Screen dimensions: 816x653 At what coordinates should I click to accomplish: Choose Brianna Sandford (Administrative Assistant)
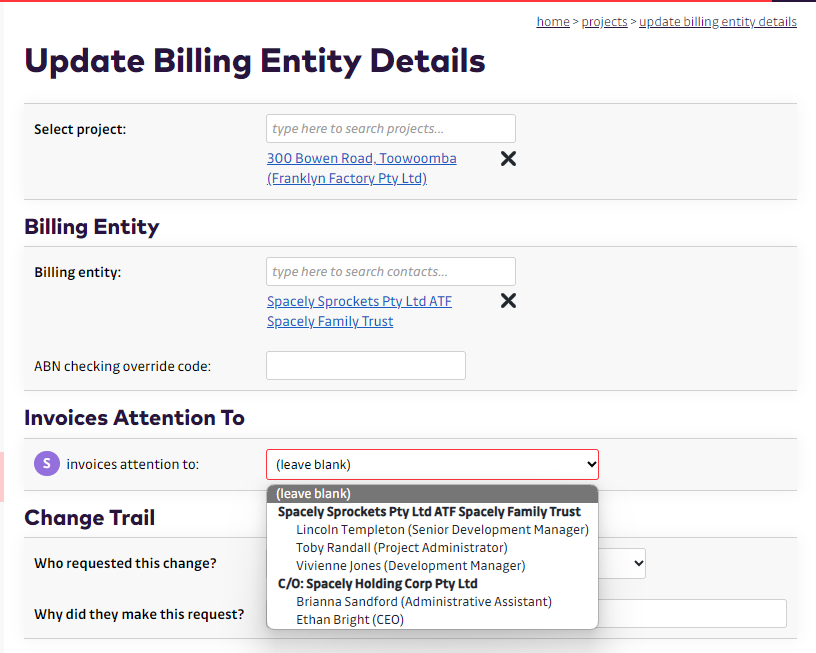(x=424, y=601)
